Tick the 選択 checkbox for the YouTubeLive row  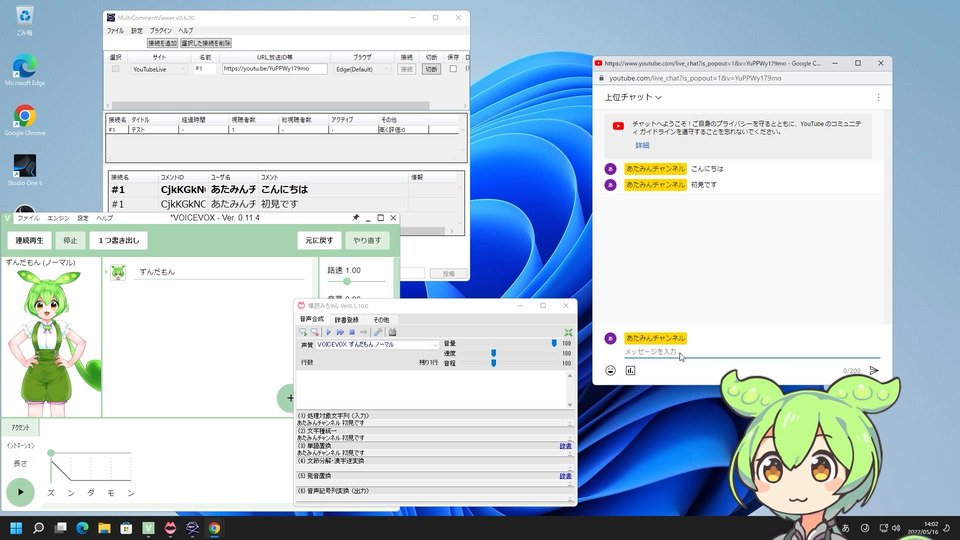click(115, 69)
